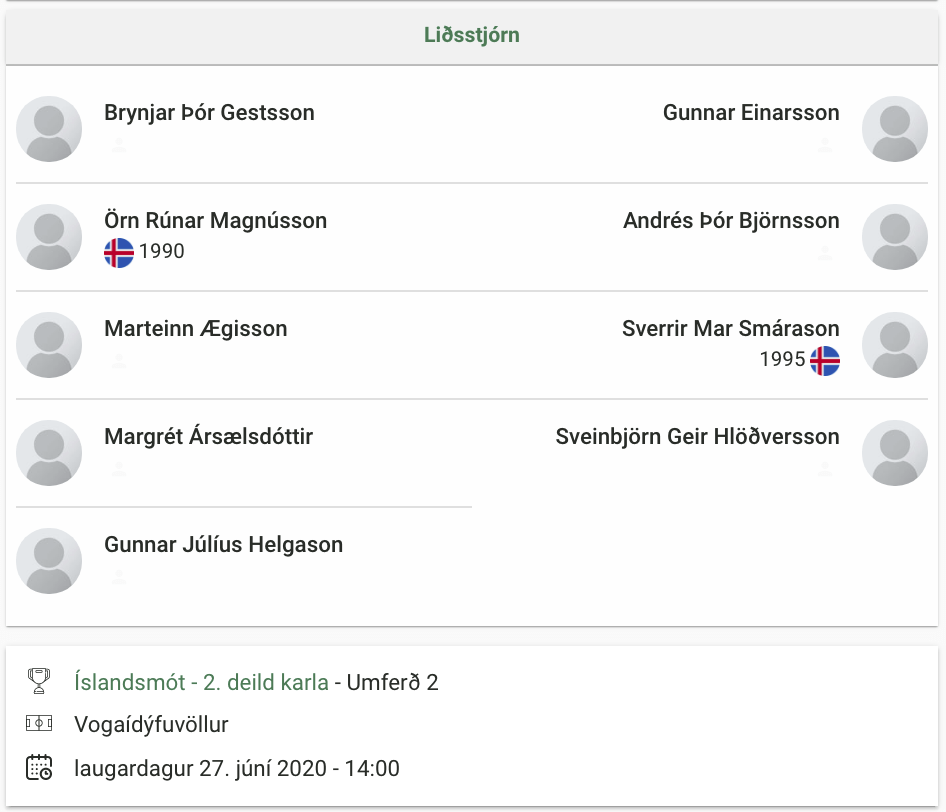Click Margrét Ársælsdóttir's avatar placeholder
The image size is (946, 812).
[x=49, y=453]
